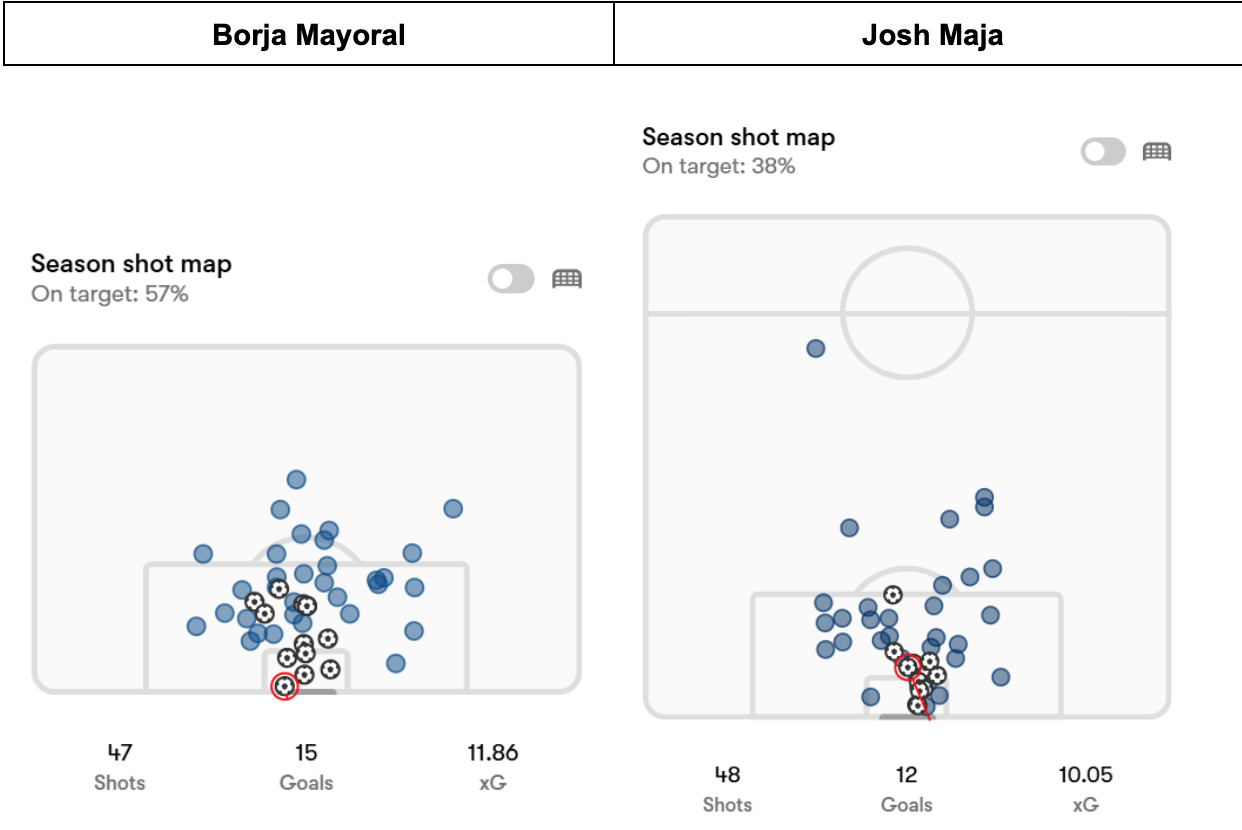Click the Borja Mayoral header cell

point(309,36)
